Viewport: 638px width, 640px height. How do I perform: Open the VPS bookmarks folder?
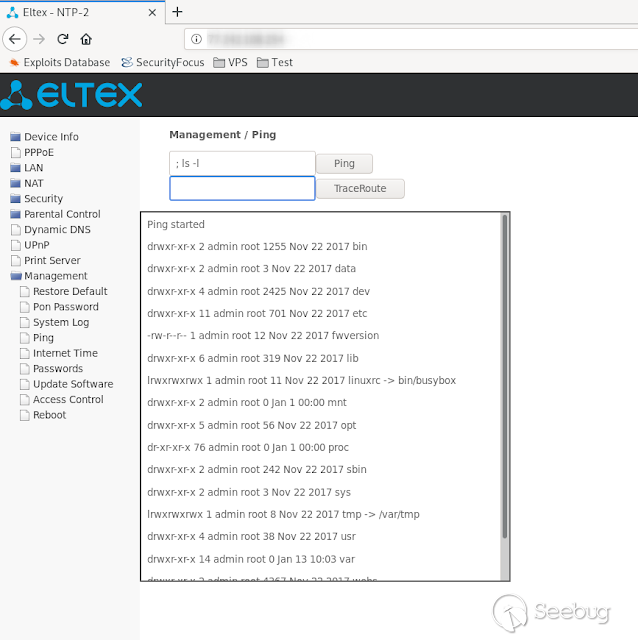(x=231, y=62)
